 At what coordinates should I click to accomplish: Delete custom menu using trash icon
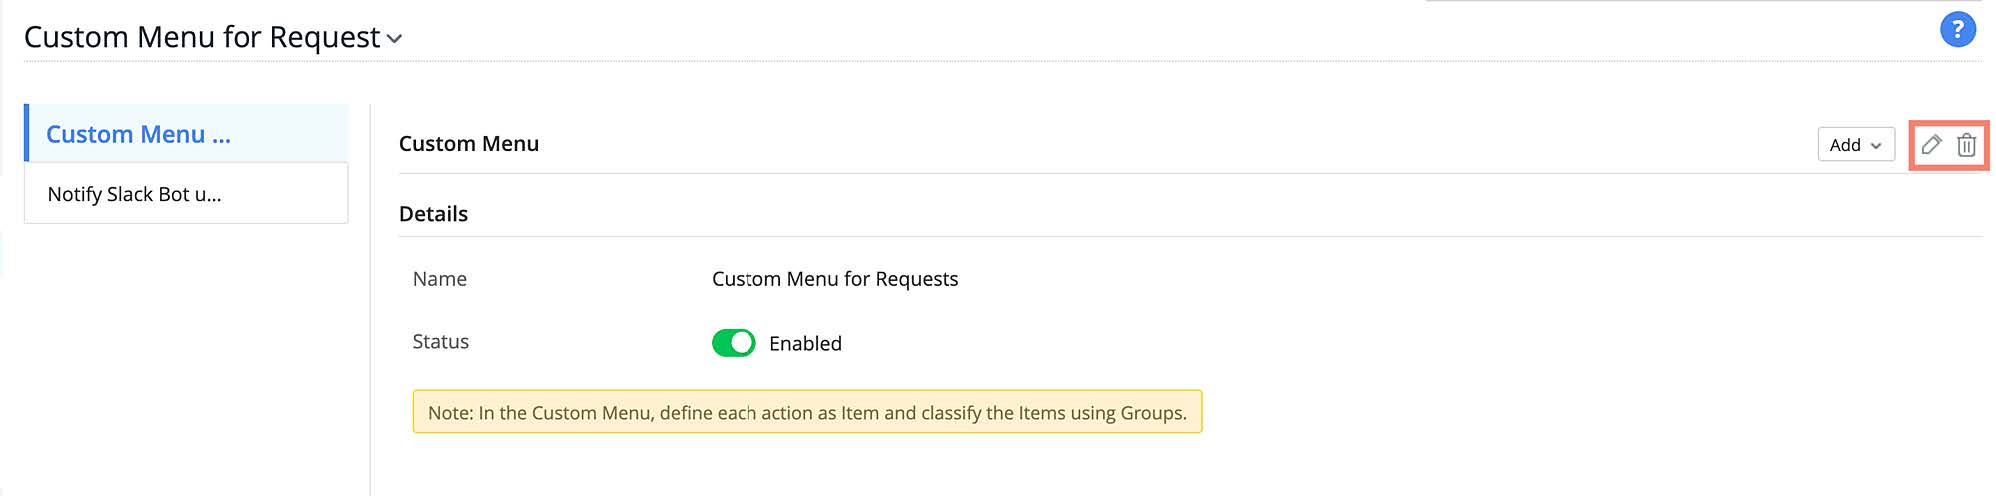click(1966, 145)
